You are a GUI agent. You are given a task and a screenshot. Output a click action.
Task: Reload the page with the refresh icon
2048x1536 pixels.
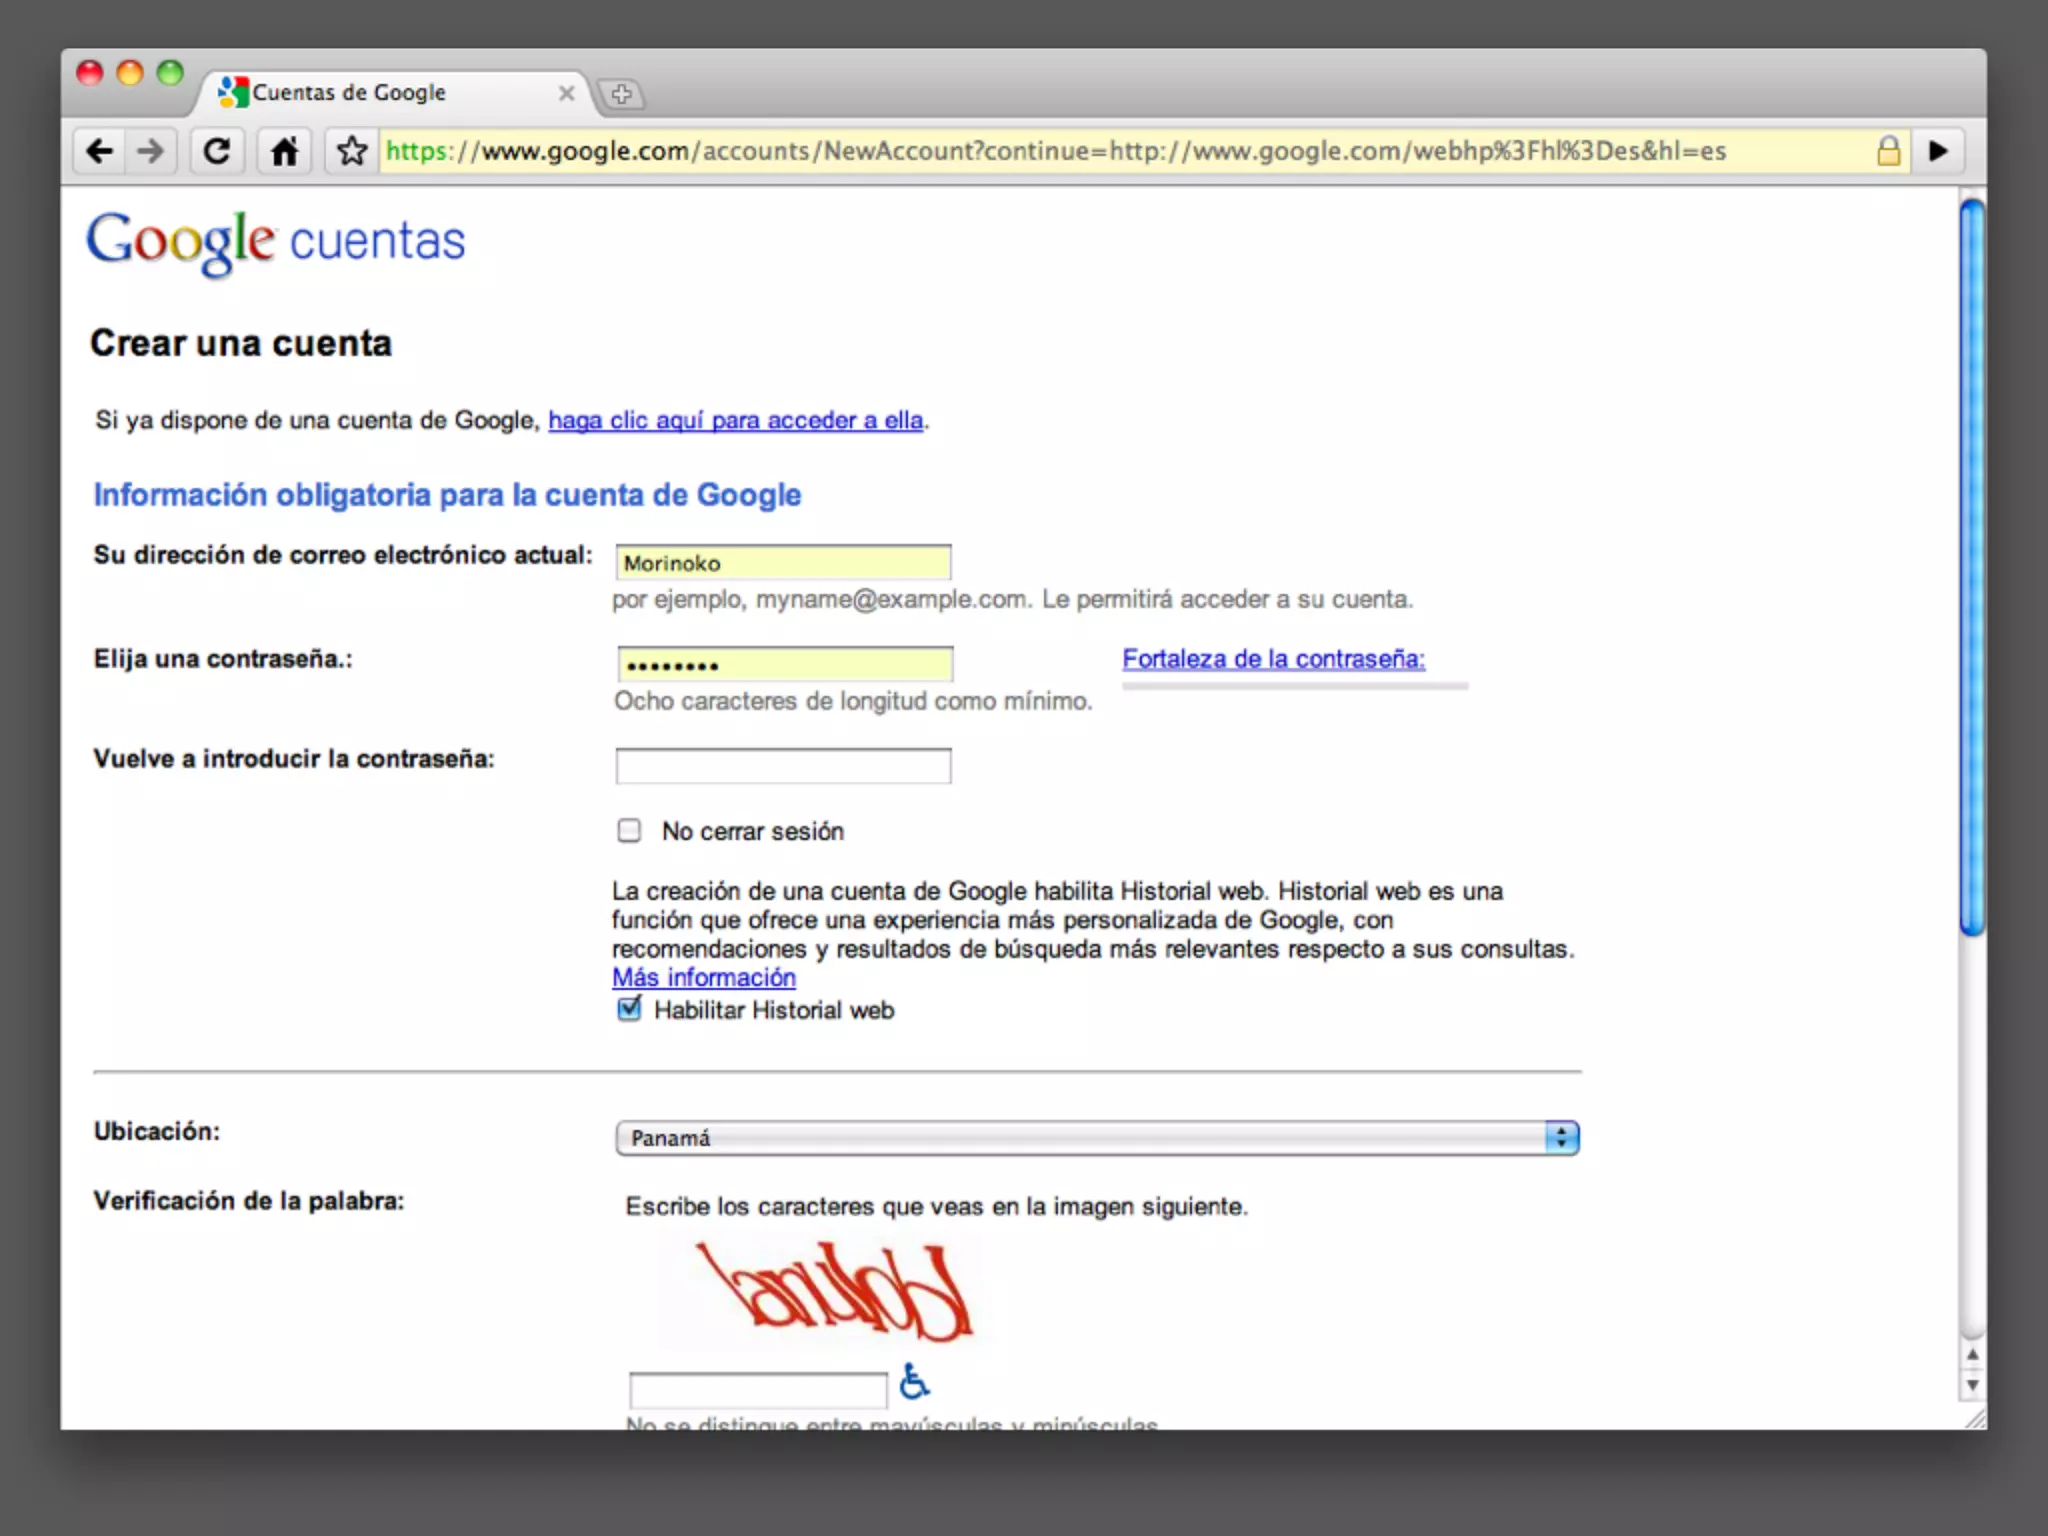[x=217, y=151]
